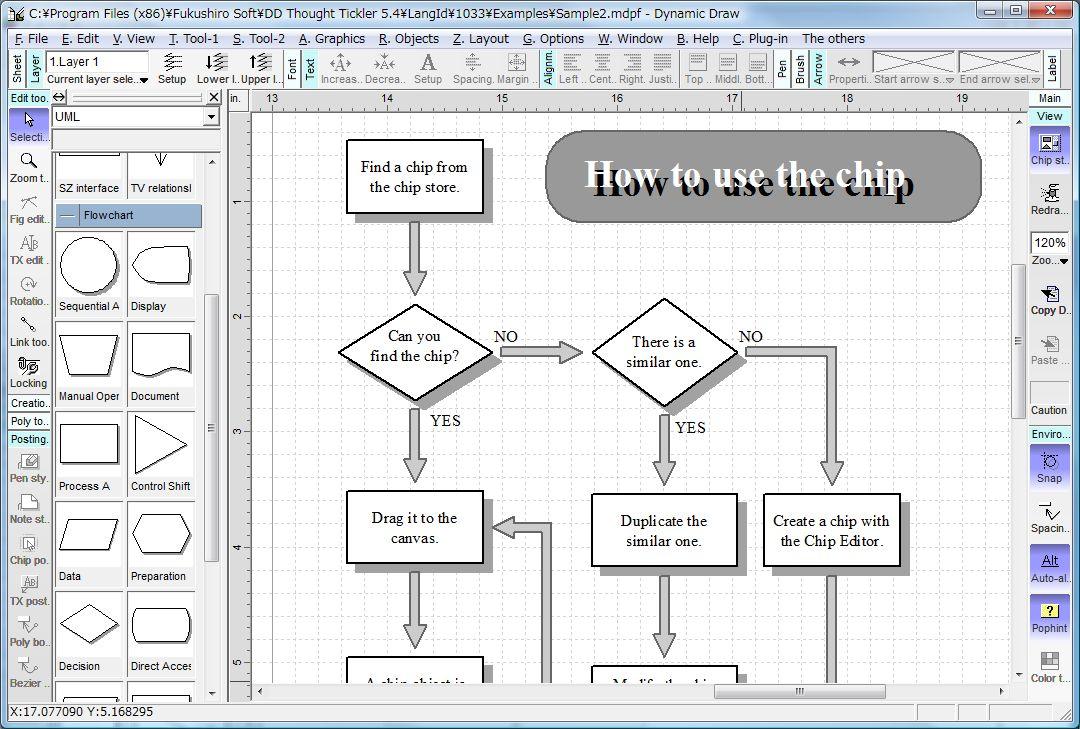Select the TX posting tool
Screen dimensions: 1080x729
click(29, 591)
